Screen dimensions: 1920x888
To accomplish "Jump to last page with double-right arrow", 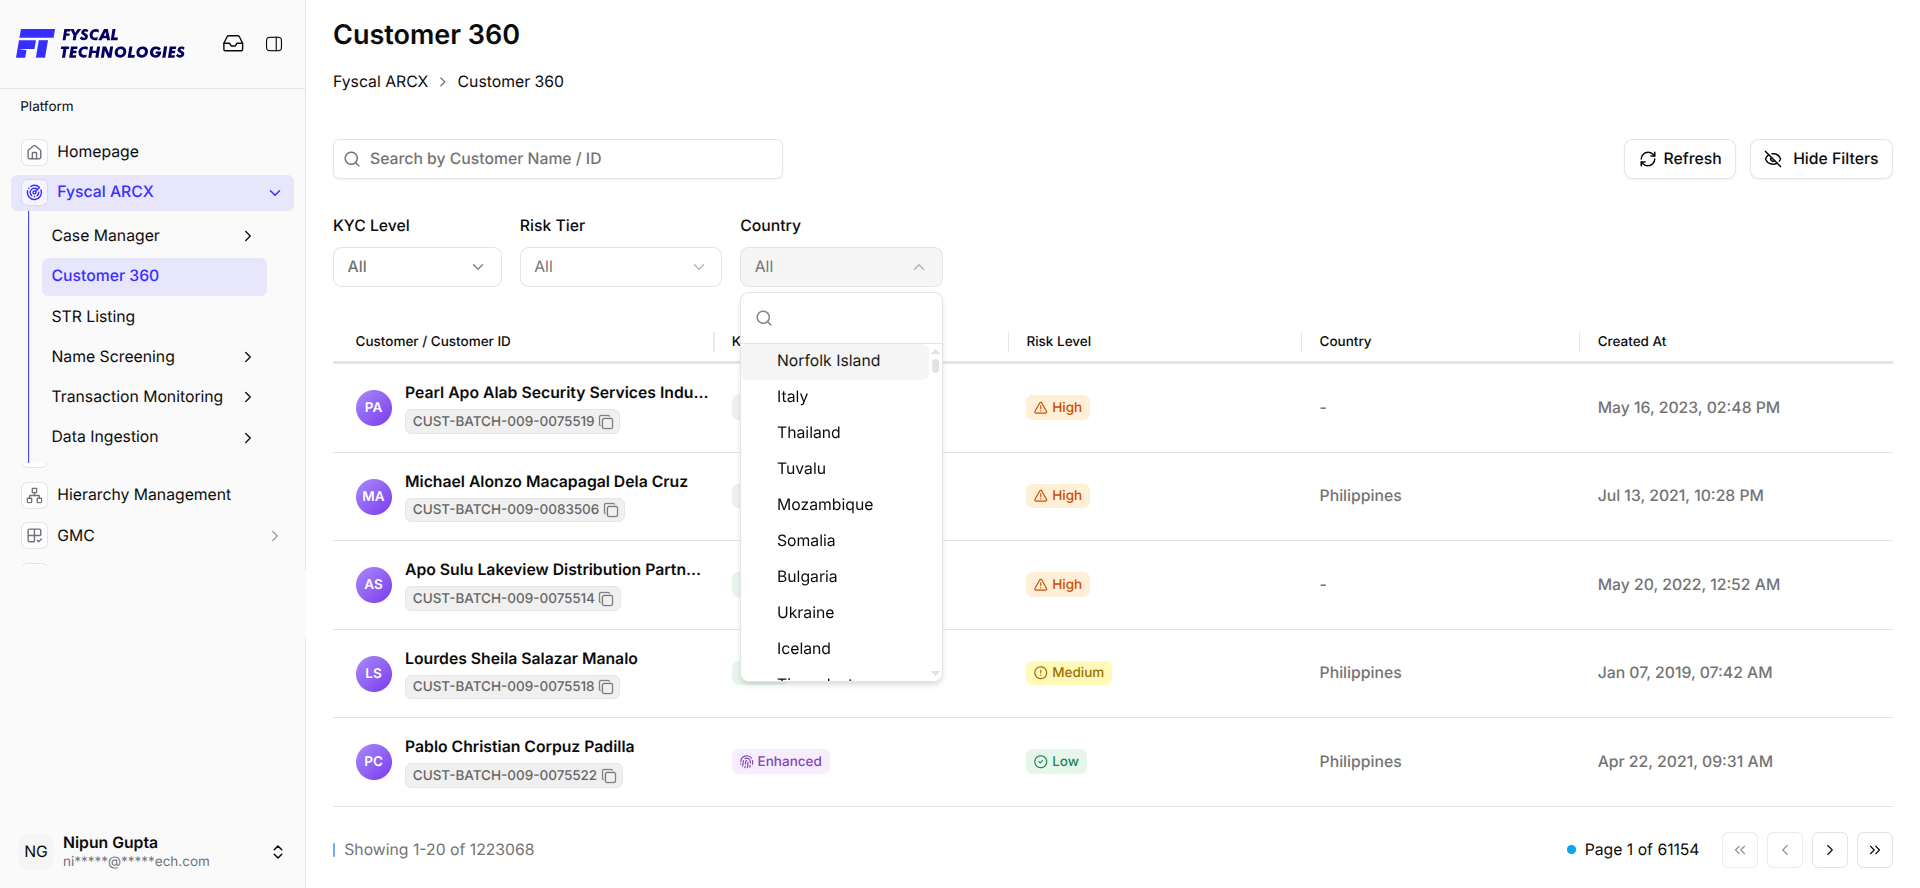I will tap(1875, 850).
